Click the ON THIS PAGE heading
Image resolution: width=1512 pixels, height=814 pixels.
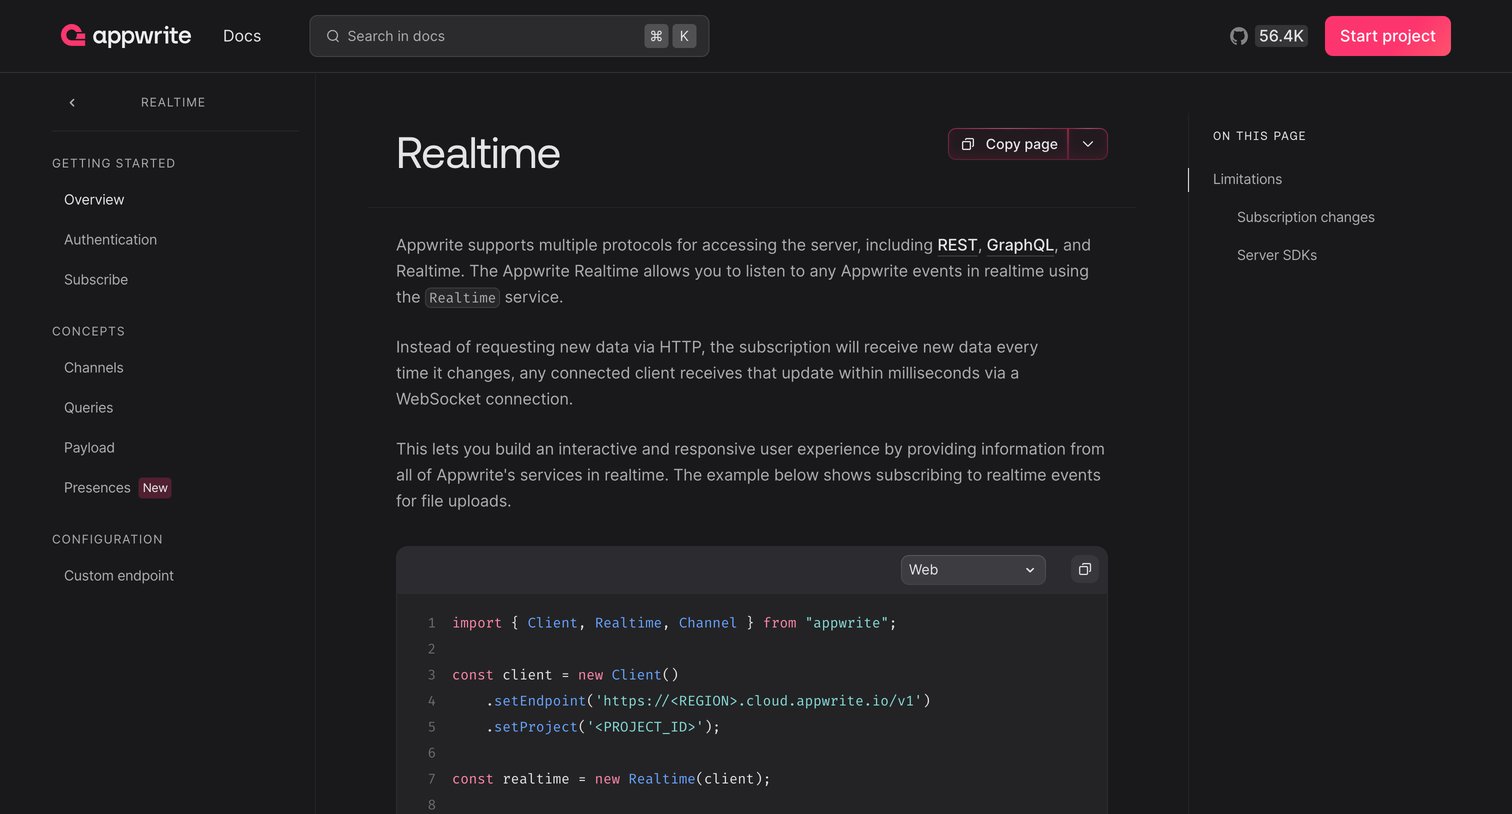pos(1259,136)
